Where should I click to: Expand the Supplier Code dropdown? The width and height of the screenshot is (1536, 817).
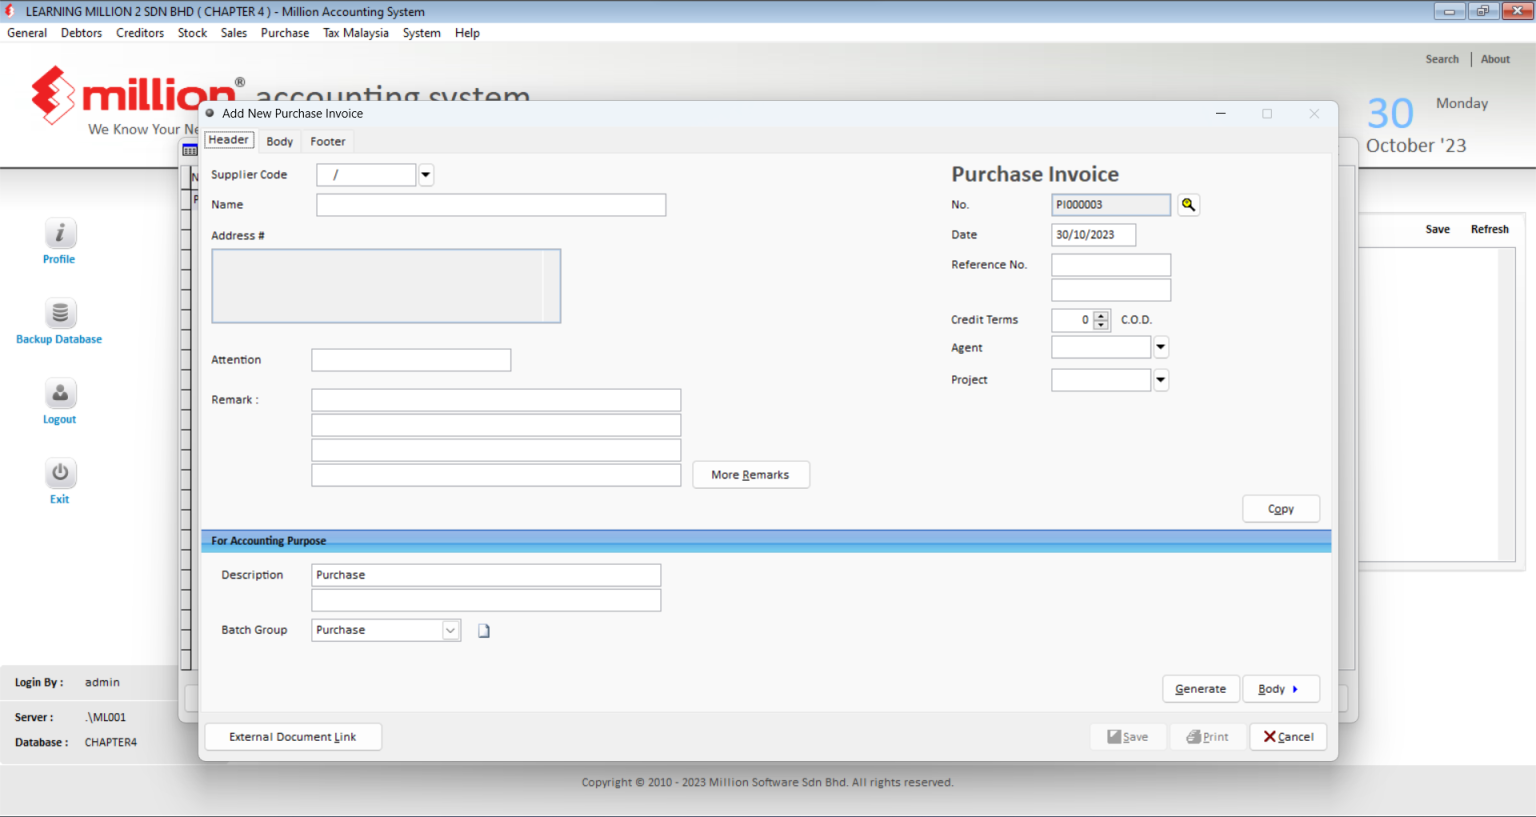click(425, 174)
